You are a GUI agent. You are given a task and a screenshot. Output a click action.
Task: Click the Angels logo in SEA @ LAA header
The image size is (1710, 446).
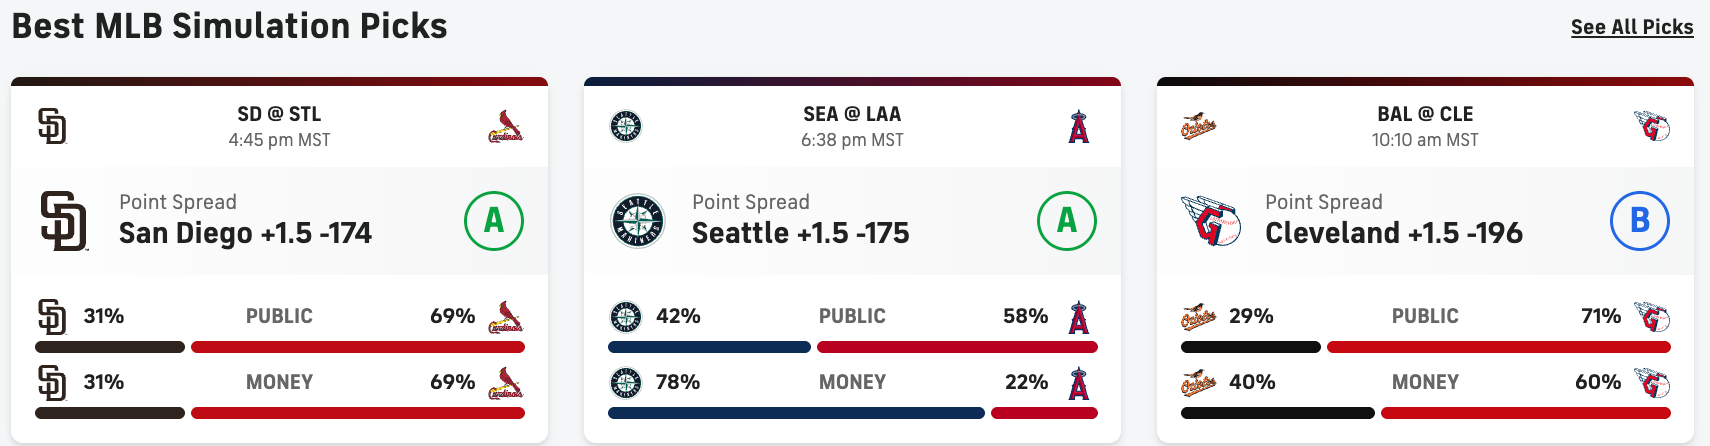[1078, 127]
